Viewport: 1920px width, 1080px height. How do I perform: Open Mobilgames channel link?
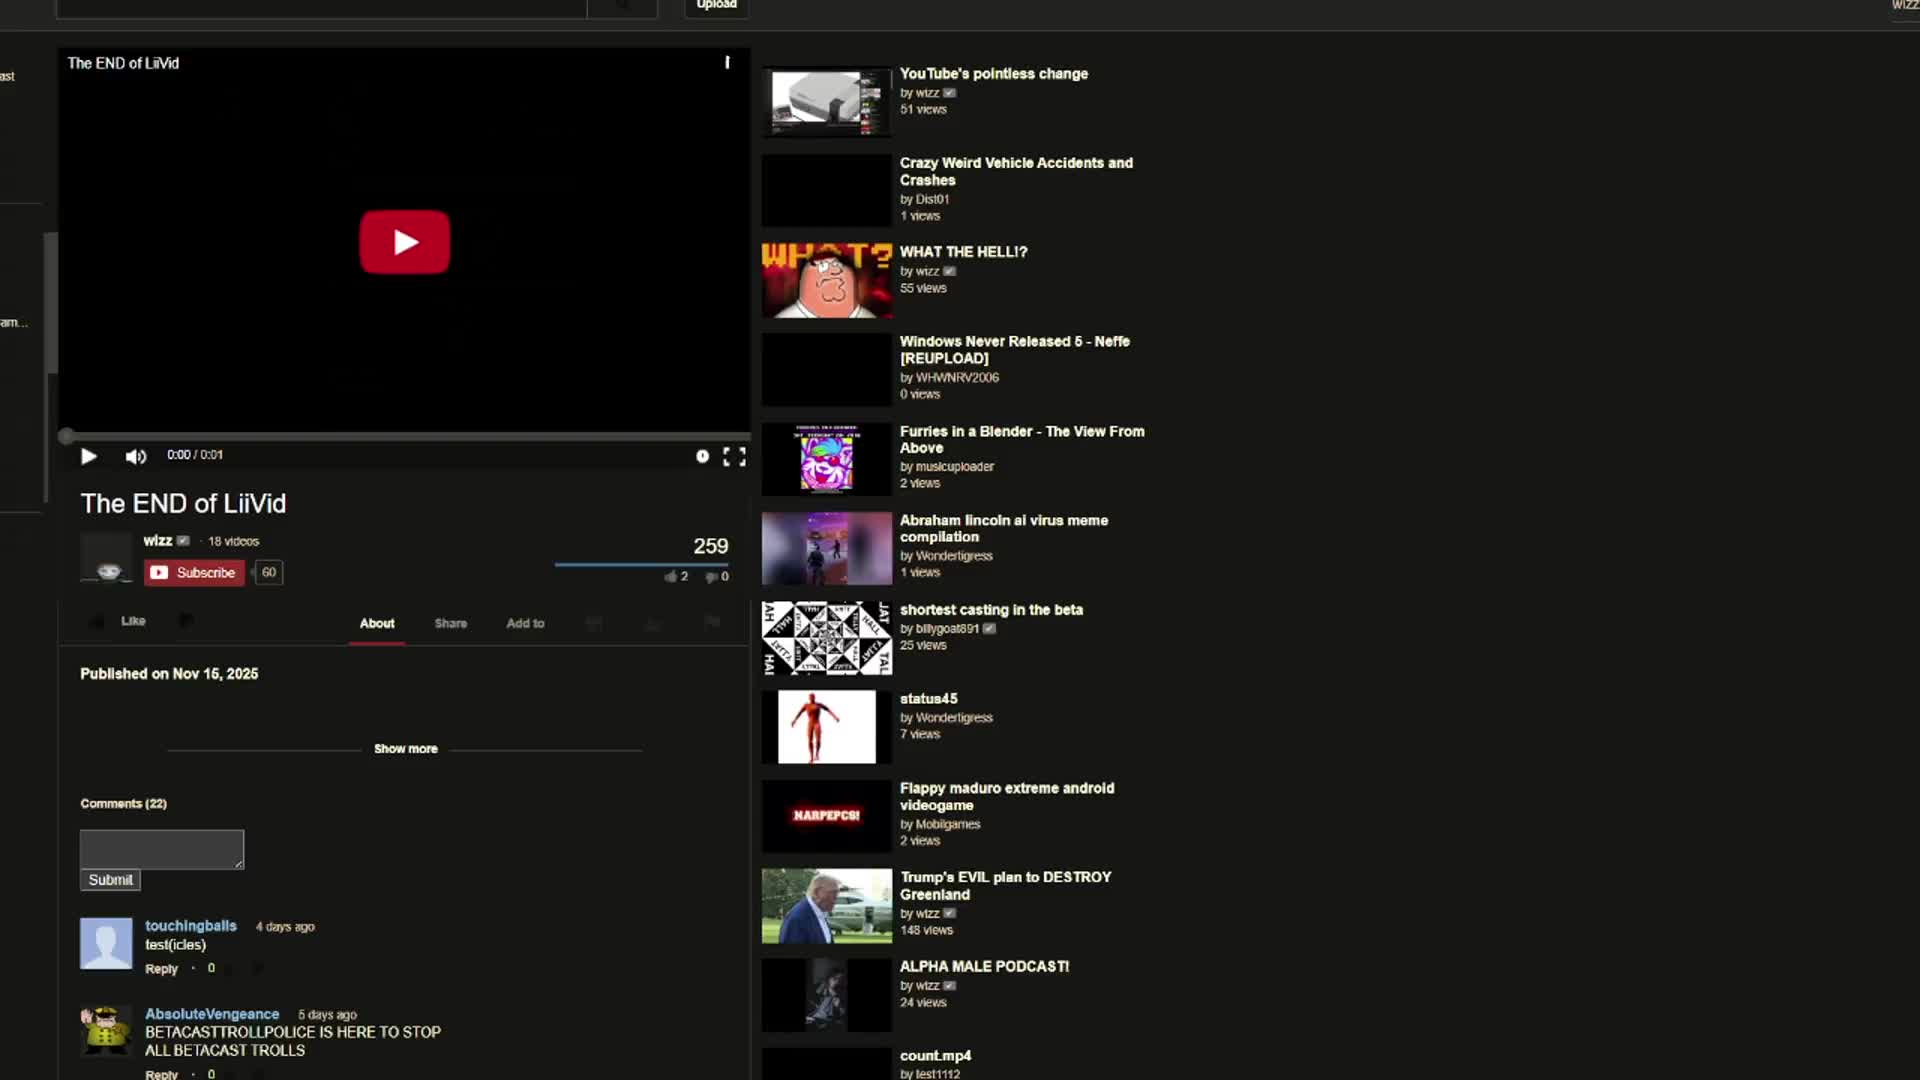948,825
